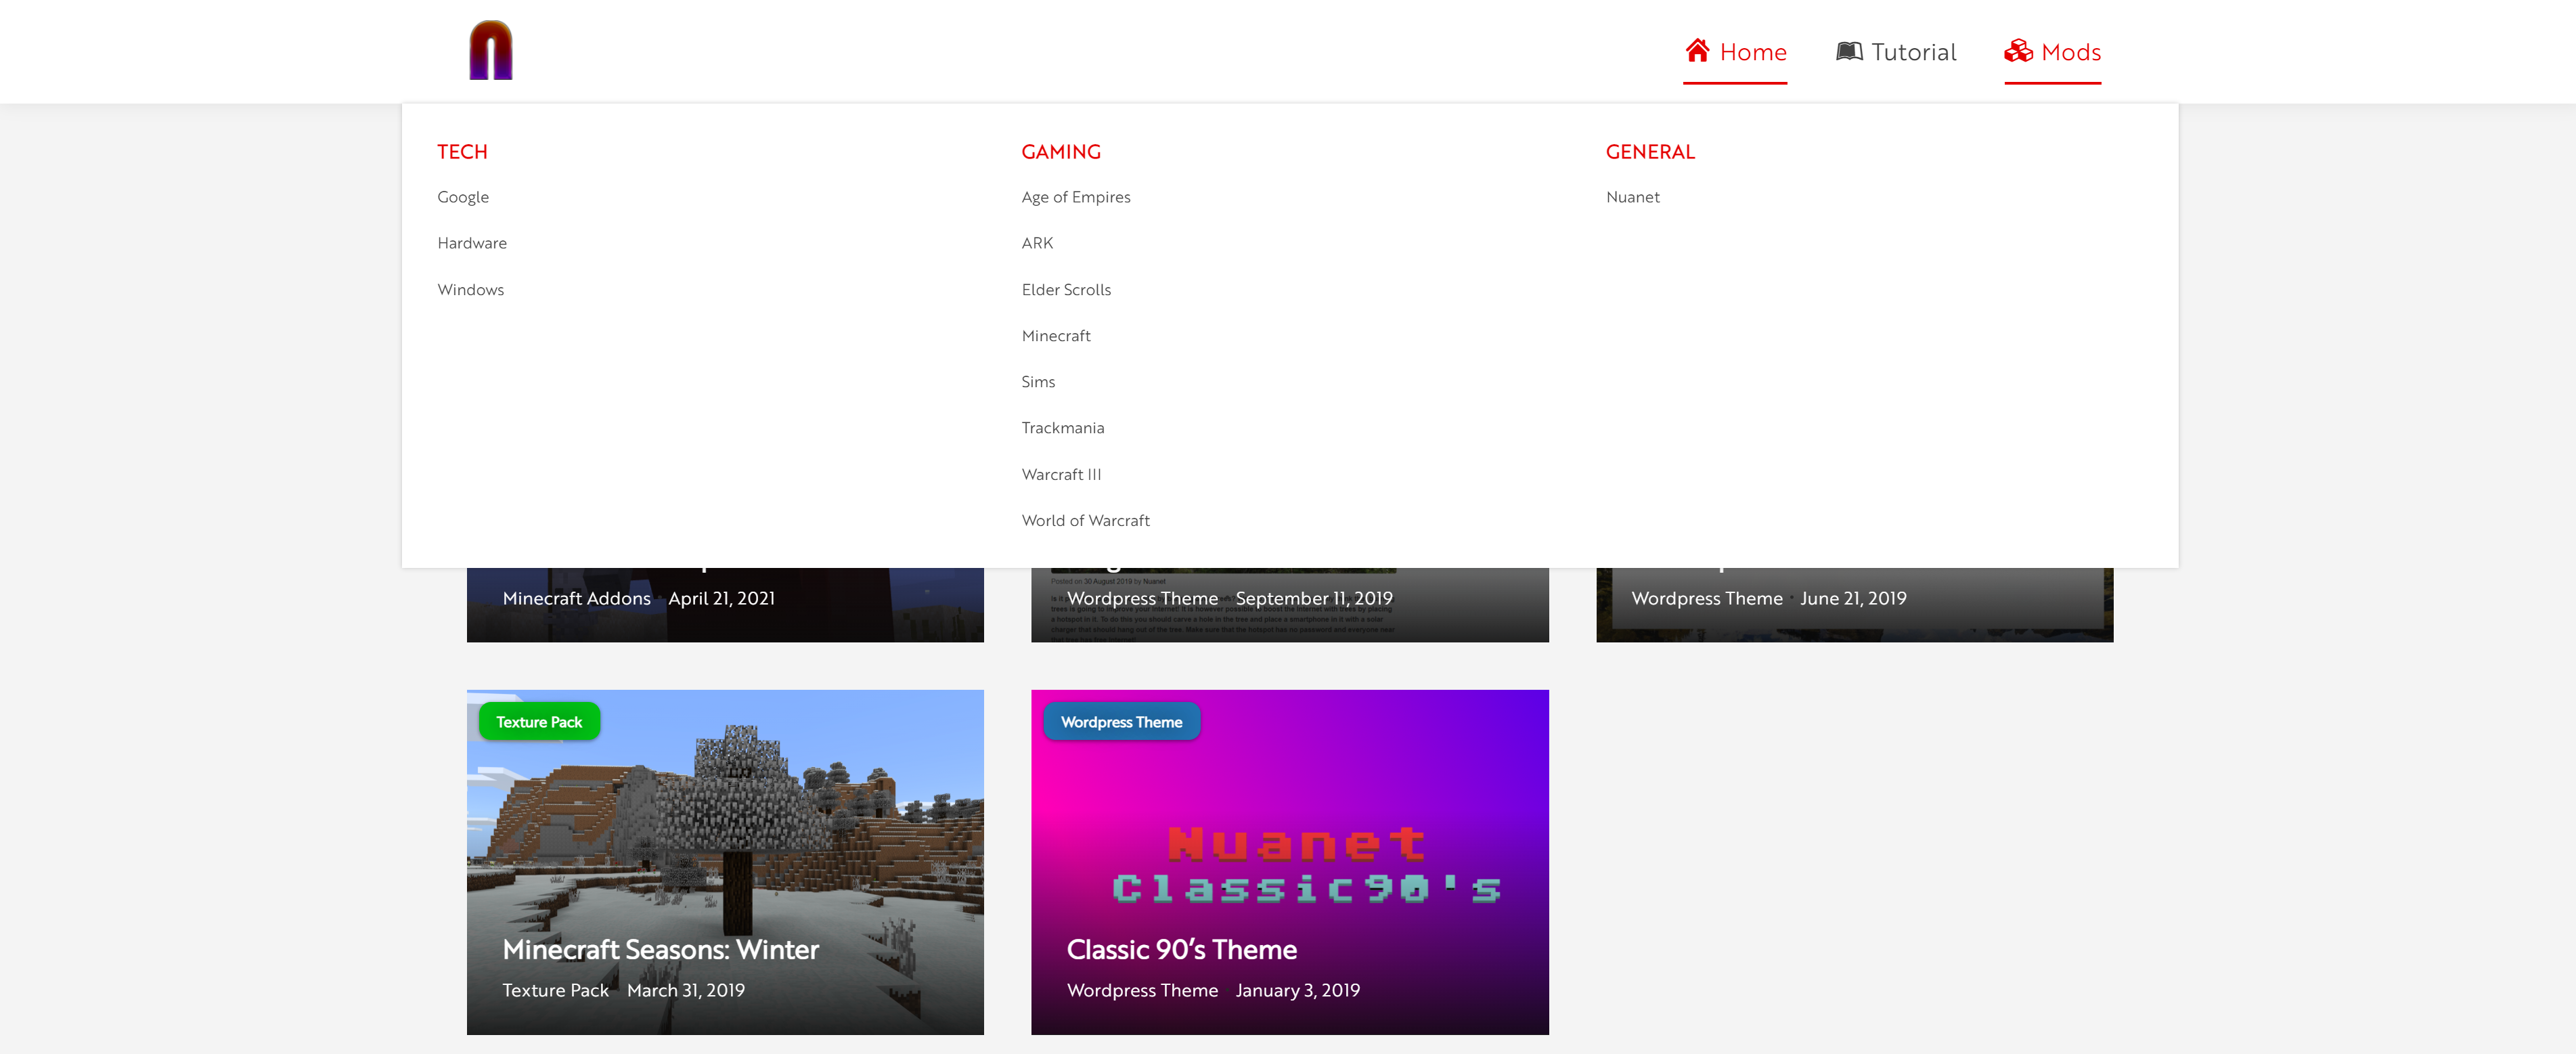
Task: Click the June 21, 2019 date
Action: tap(1853, 599)
